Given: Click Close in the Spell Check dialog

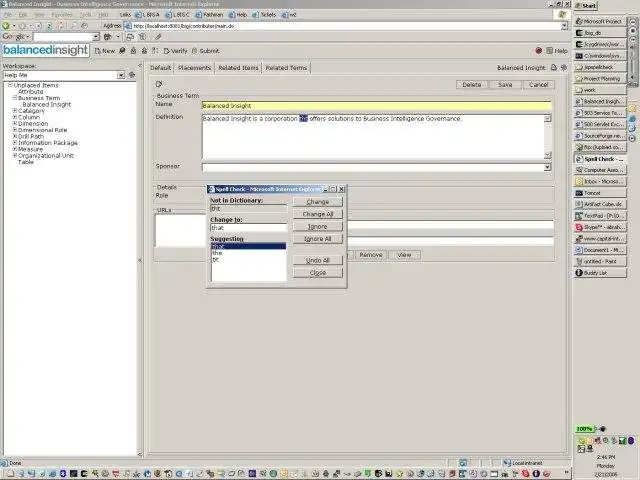Looking at the screenshot, I should [318, 272].
